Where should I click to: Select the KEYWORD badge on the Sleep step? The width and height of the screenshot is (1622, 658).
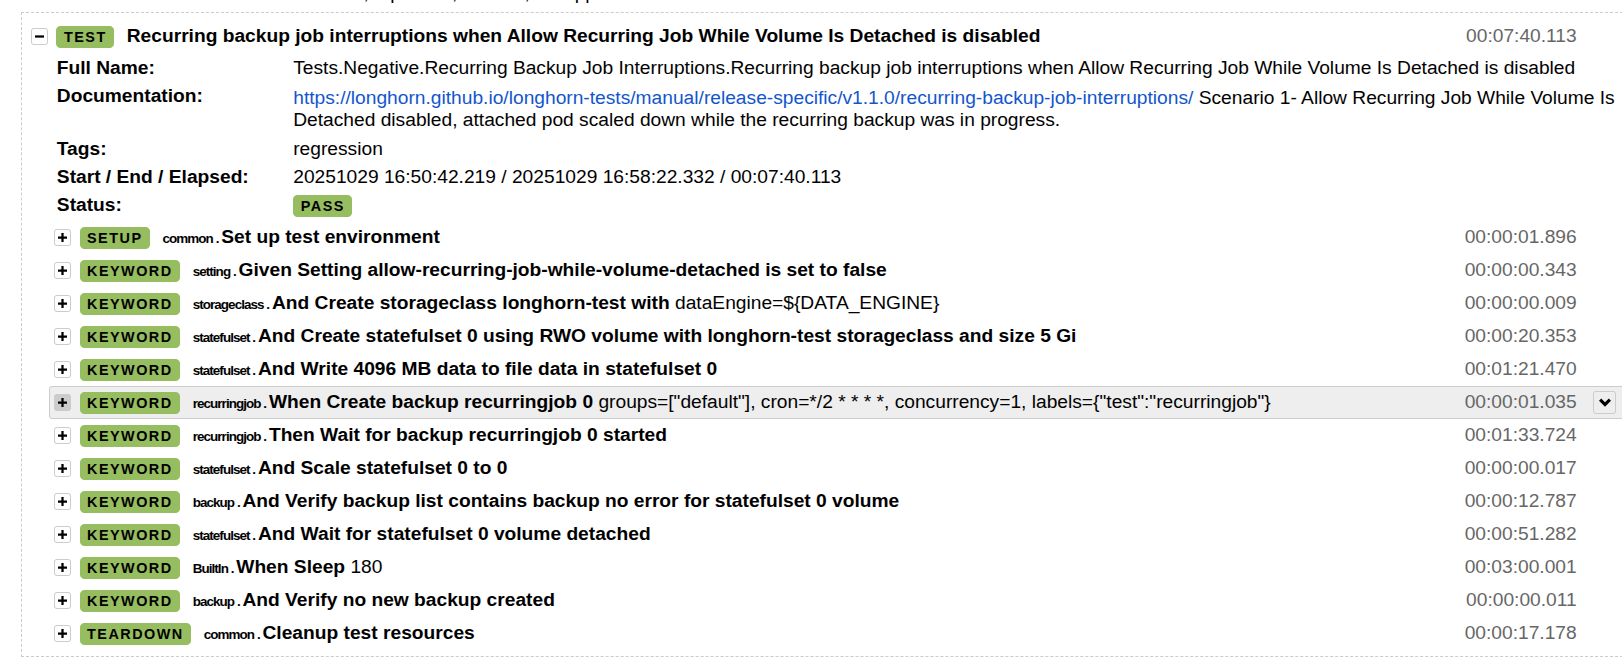[130, 567]
